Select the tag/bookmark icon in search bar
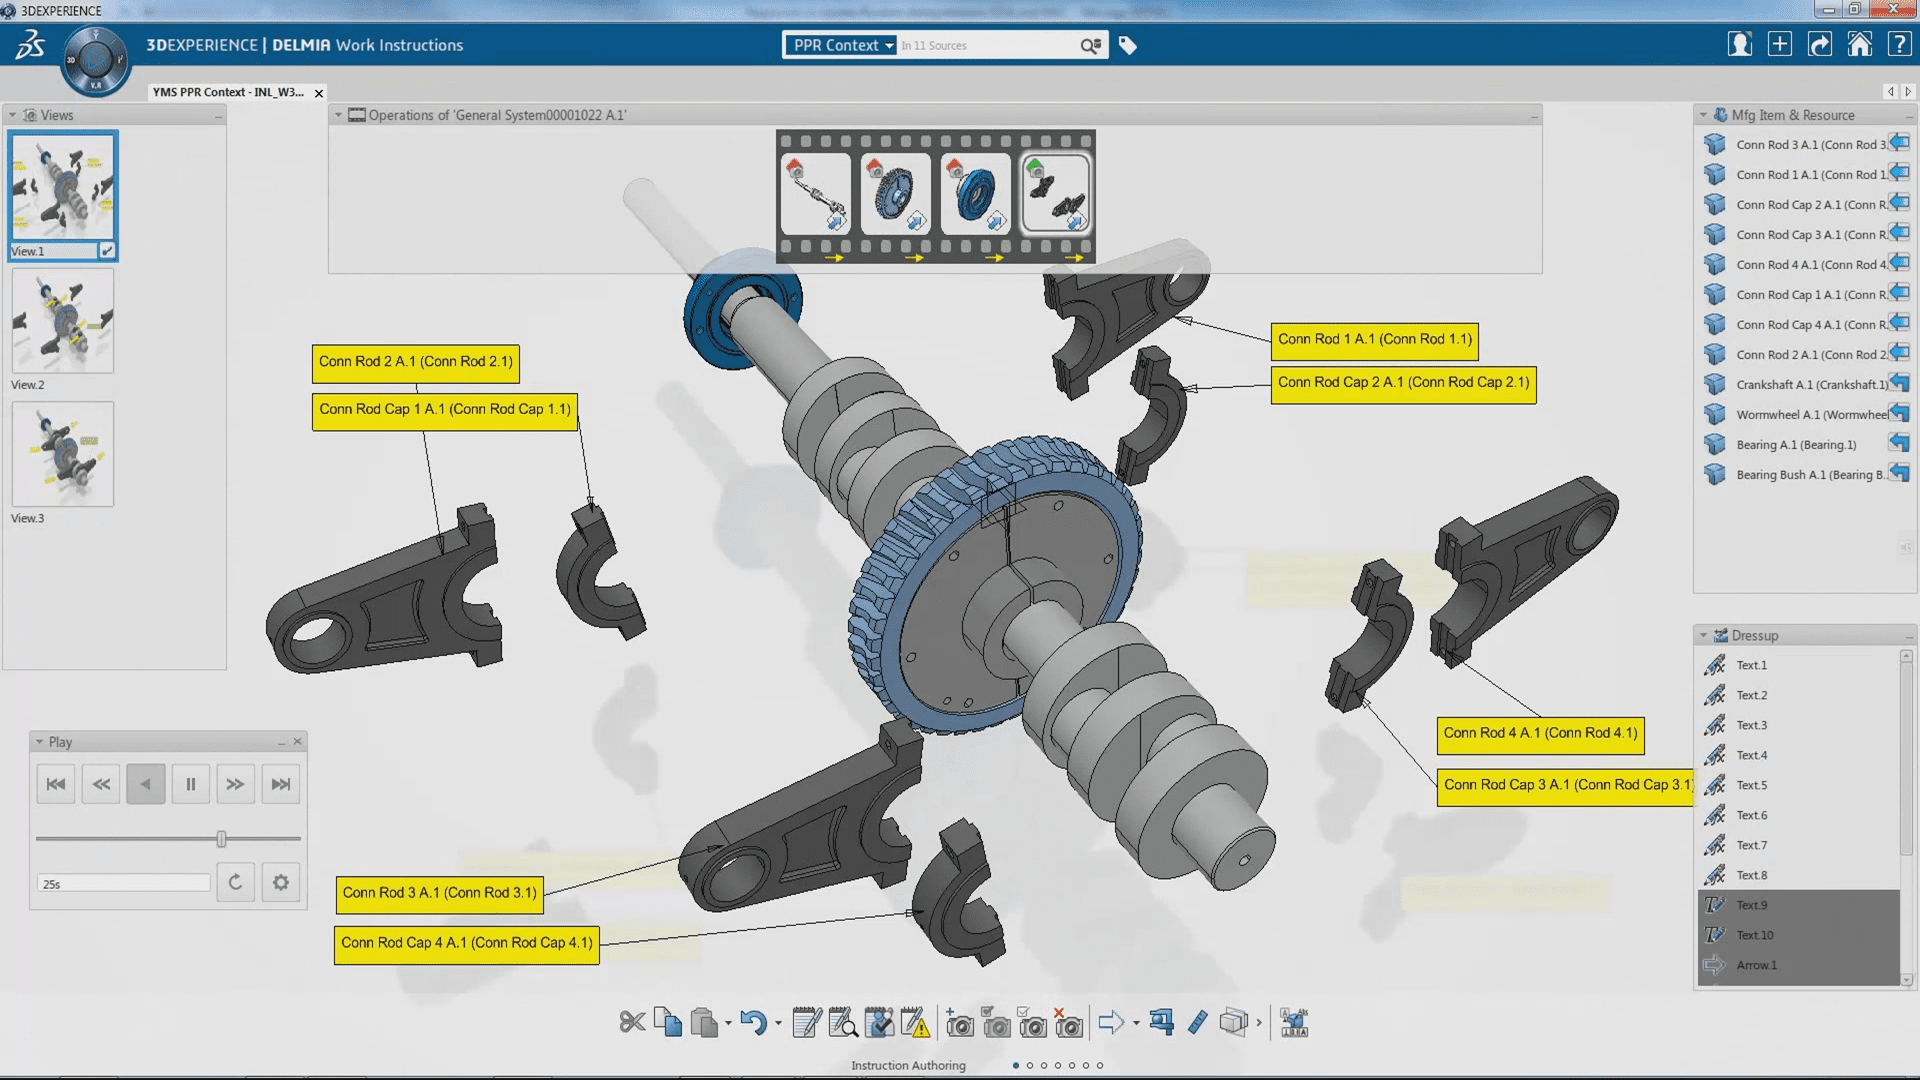This screenshot has width=1920, height=1080. [1127, 45]
